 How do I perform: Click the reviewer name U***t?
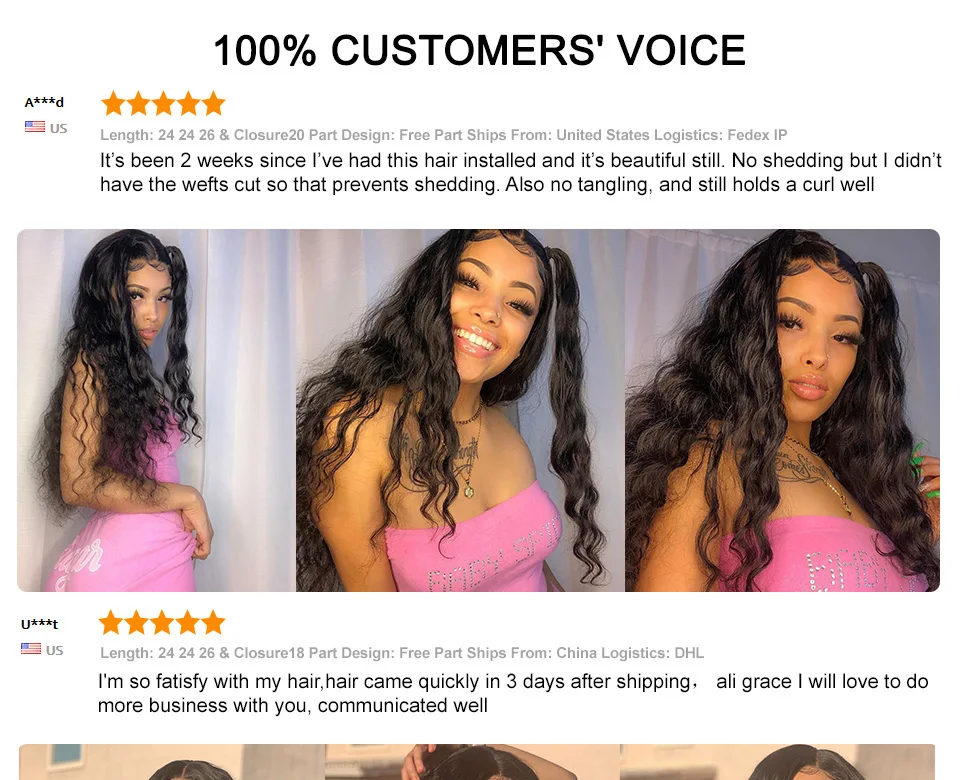39,624
